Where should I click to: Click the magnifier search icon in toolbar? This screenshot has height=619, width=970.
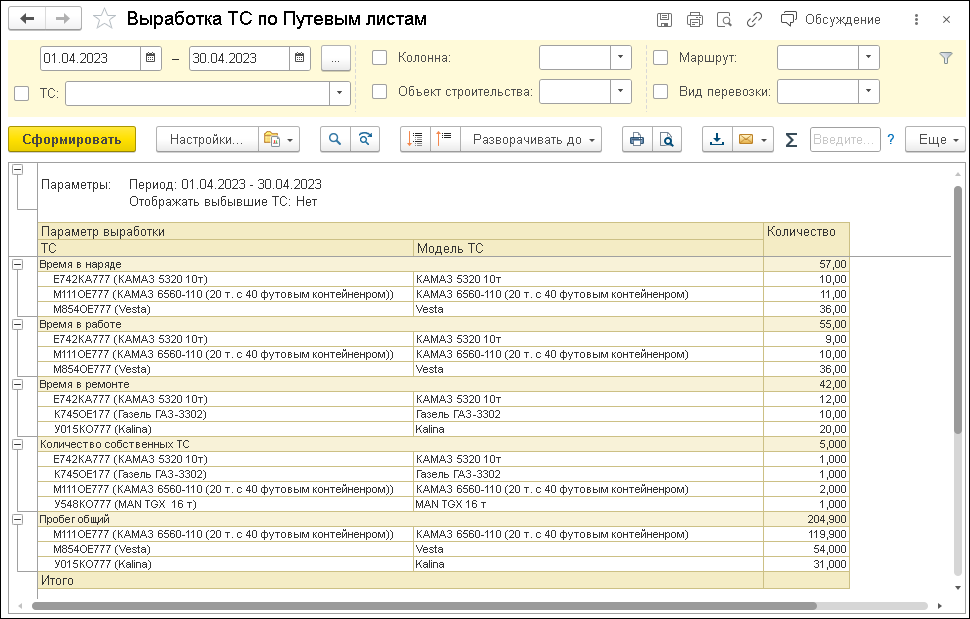point(335,139)
